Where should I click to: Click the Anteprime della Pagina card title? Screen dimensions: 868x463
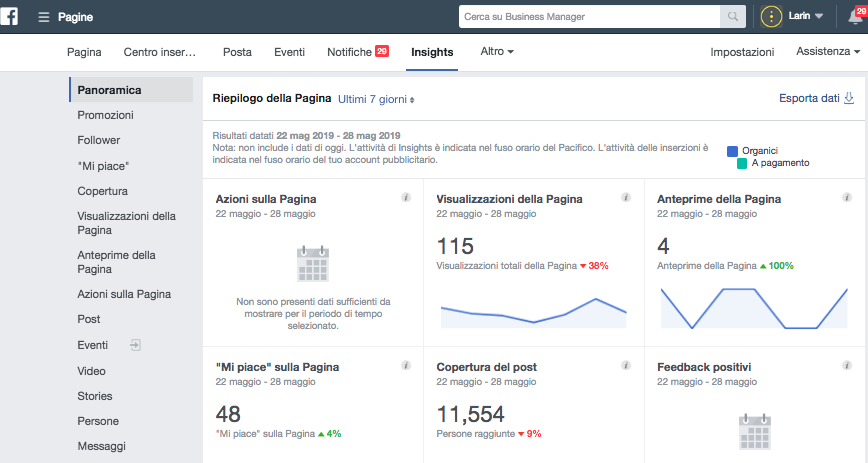click(719, 199)
